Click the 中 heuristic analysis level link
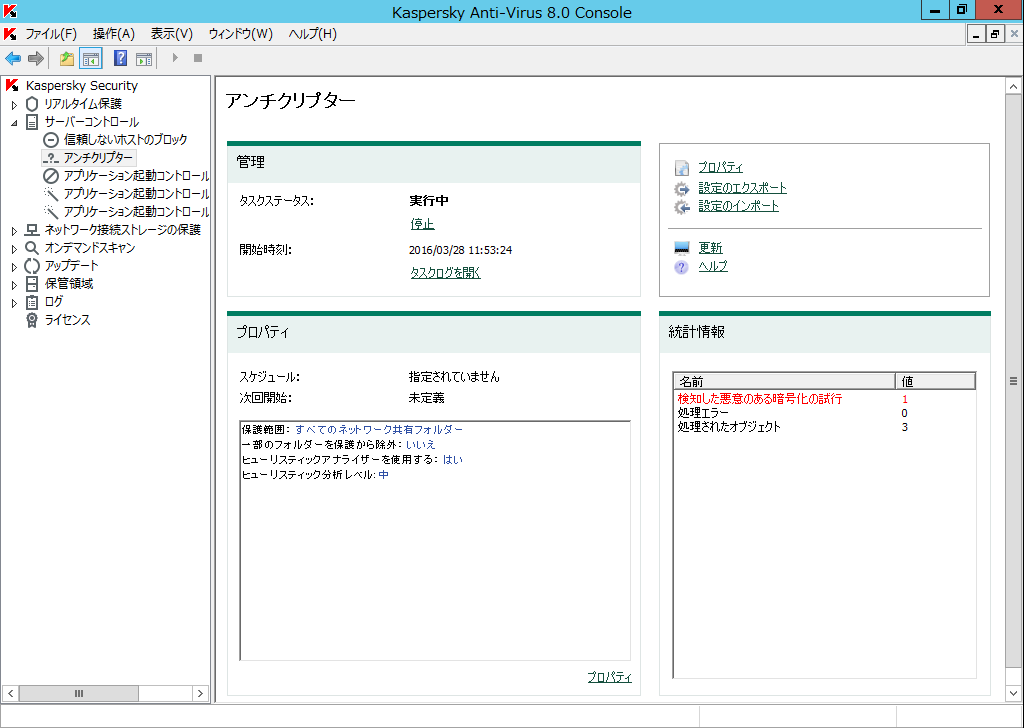This screenshot has width=1024, height=728. [x=383, y=475]
